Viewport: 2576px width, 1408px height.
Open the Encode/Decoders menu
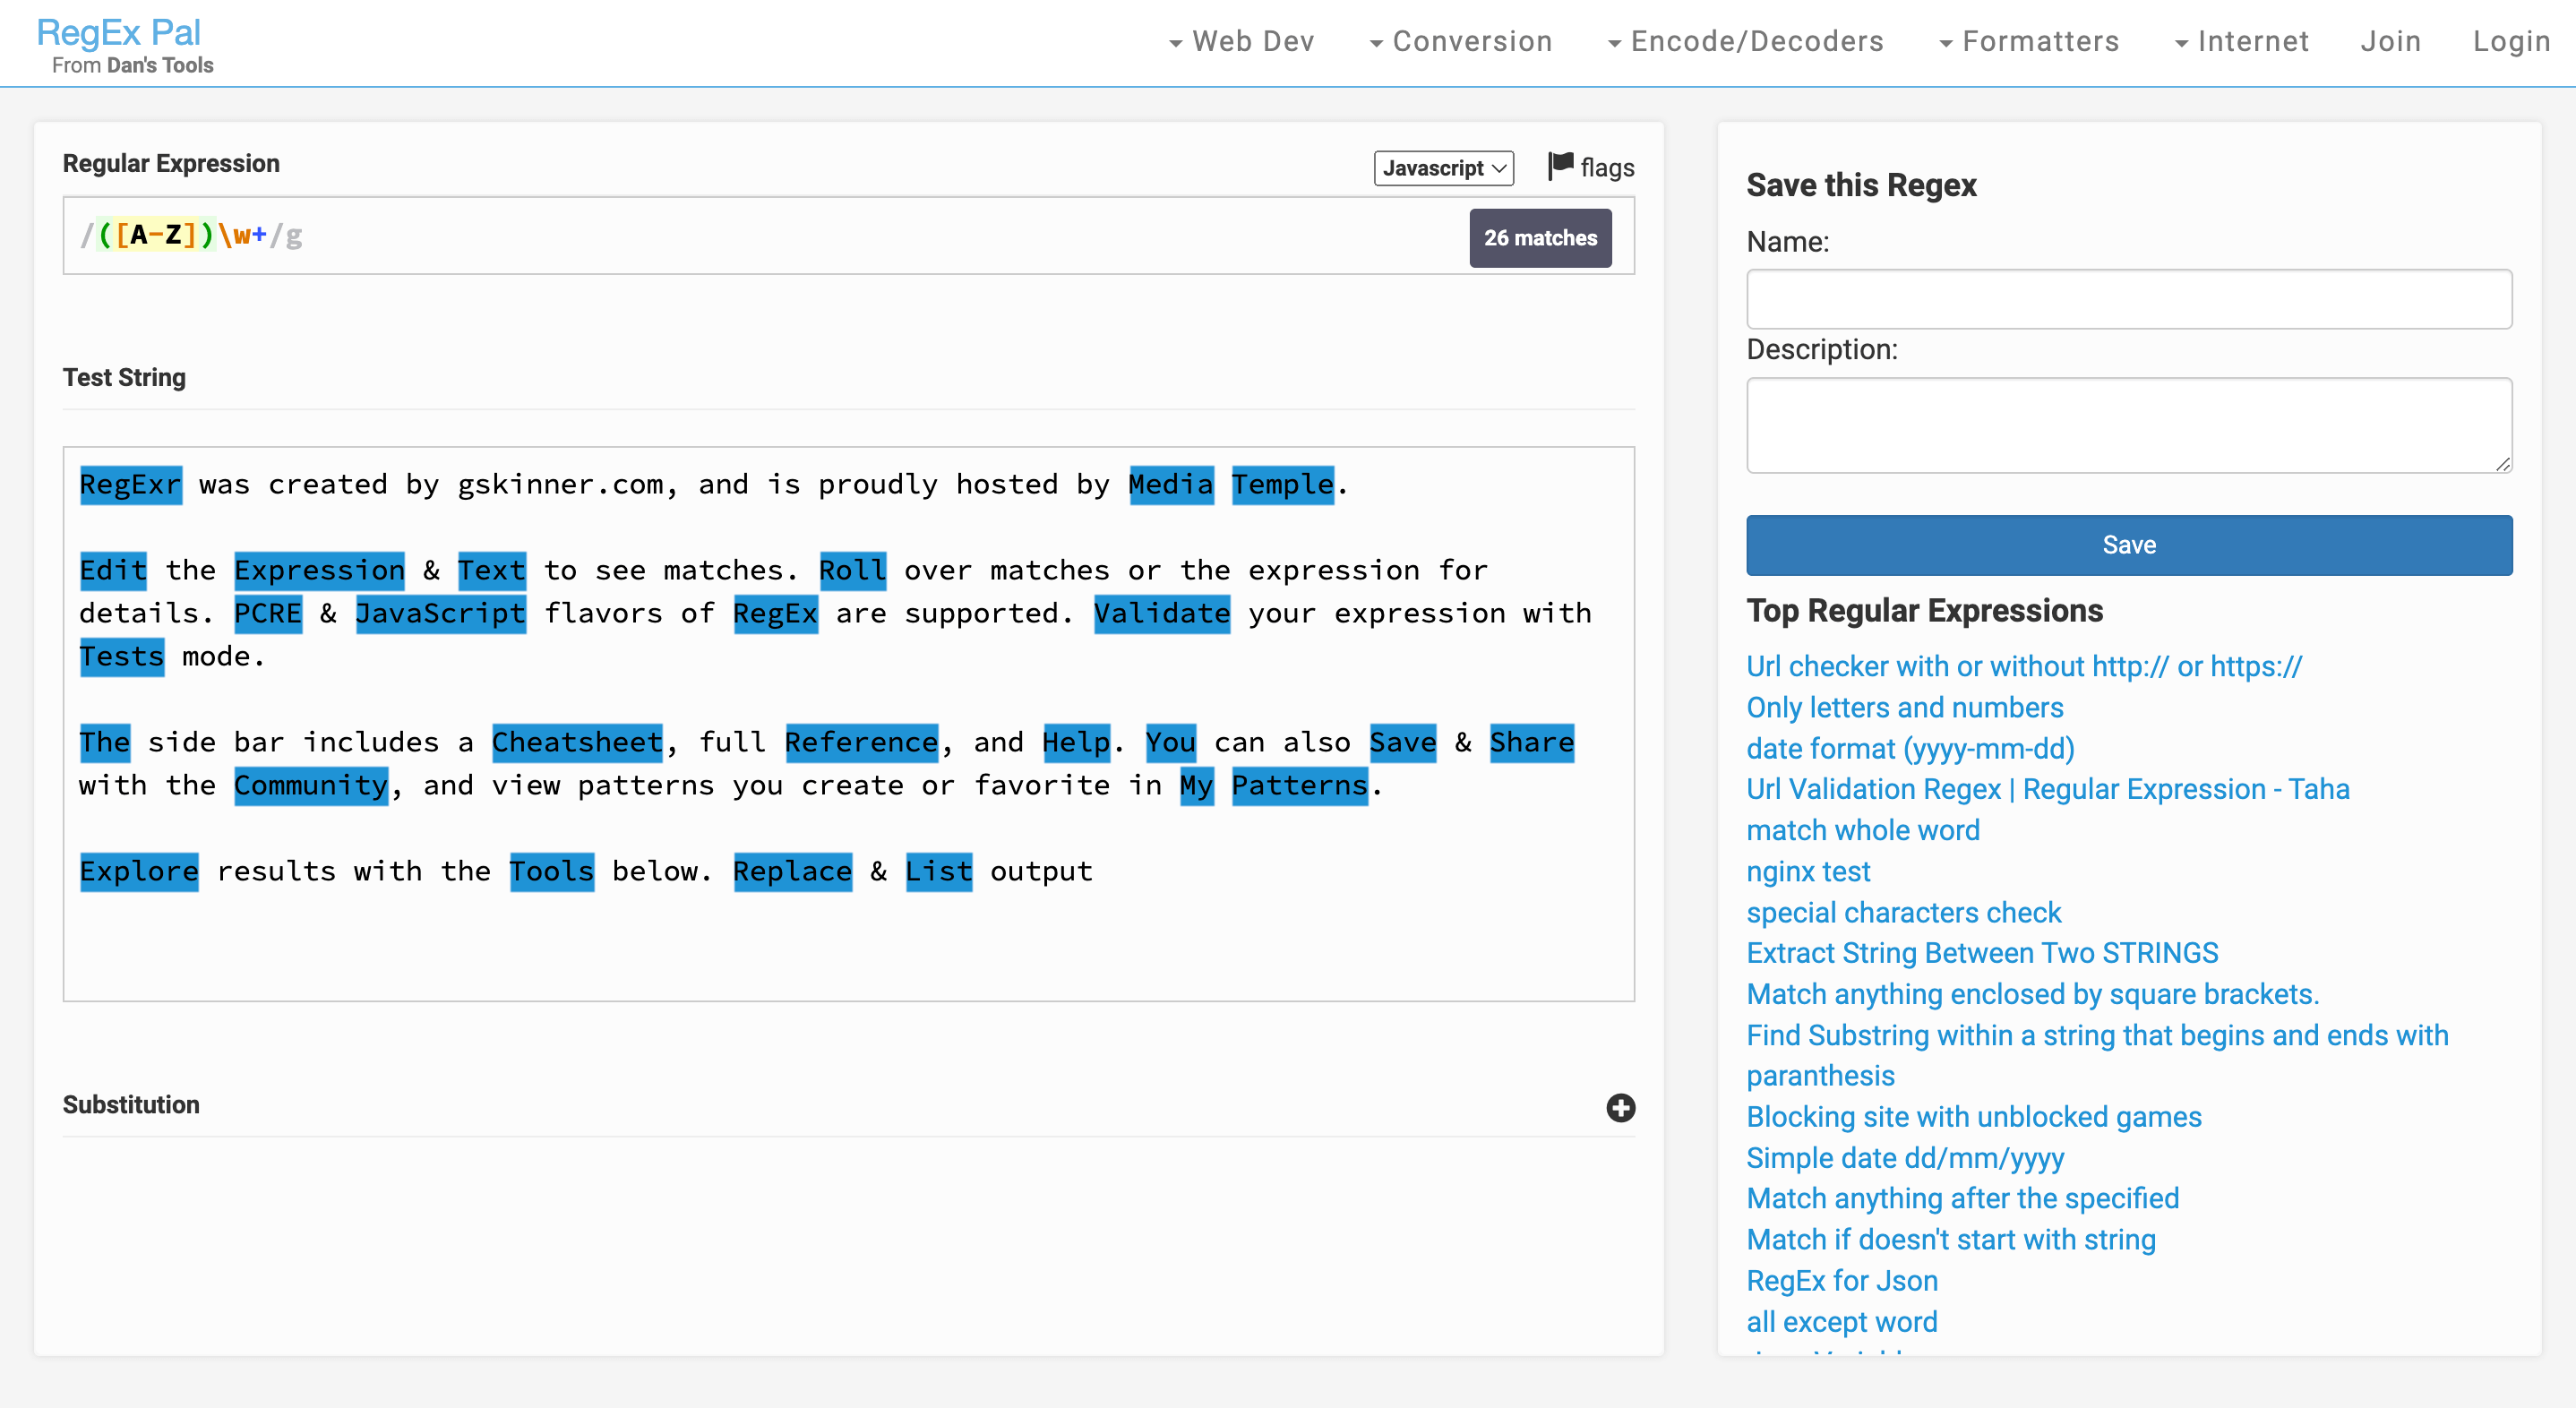[x=1745, y=41]
